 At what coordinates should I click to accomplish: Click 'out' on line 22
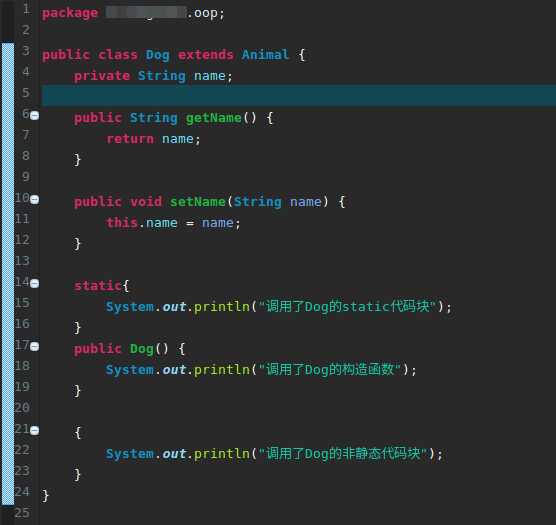tap(174, 454)
